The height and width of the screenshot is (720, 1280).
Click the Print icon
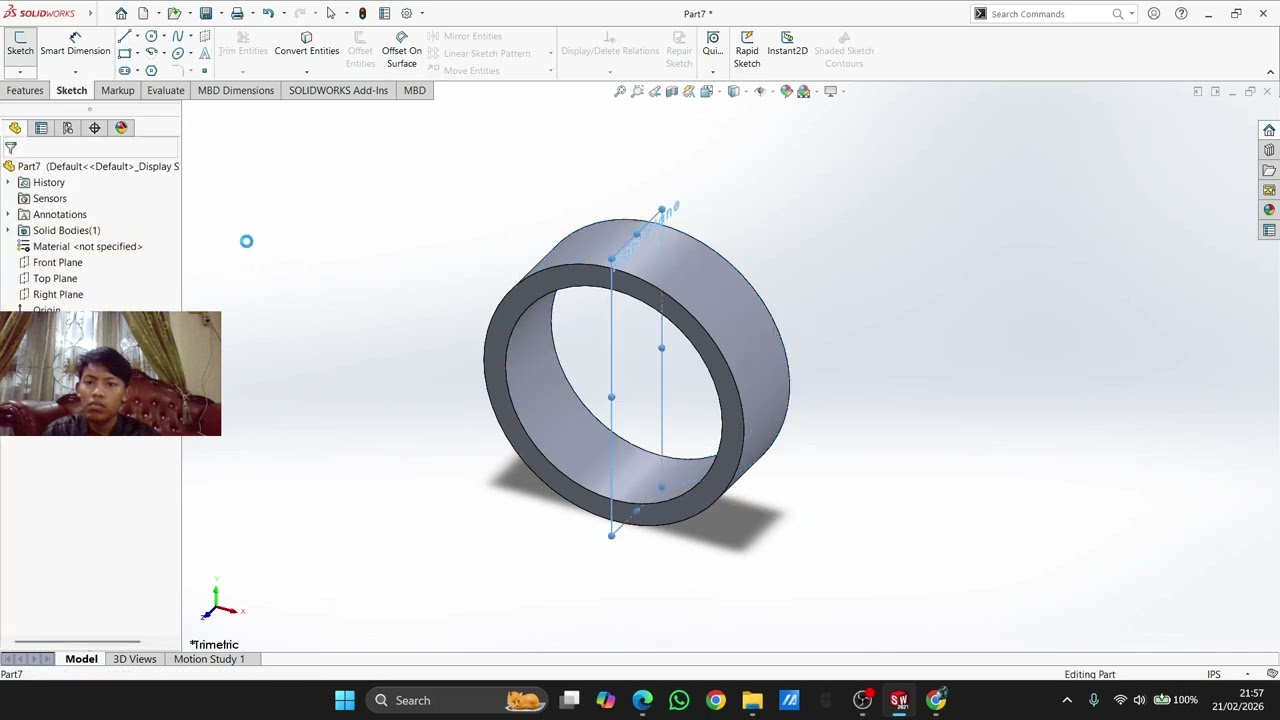pyautogui.click(x=237, y=13)
